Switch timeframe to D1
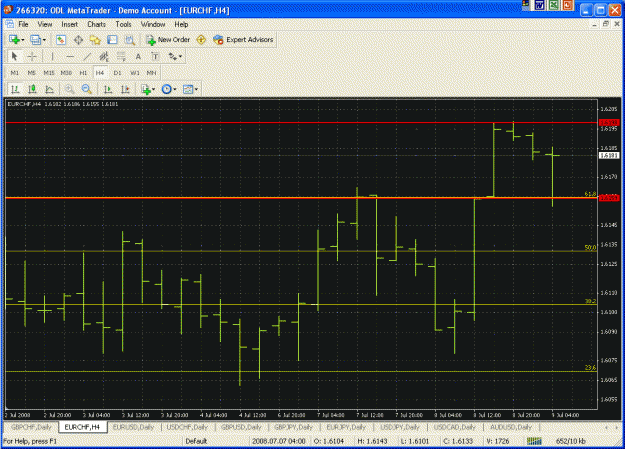The width and height of the screenshot is (625, 449). 117,73
